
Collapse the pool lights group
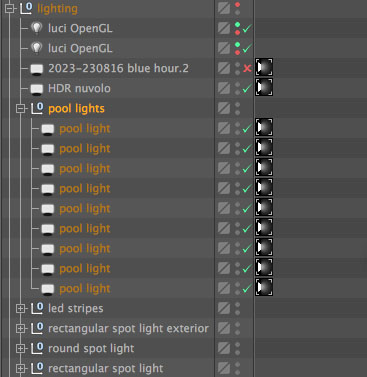pyautogui.click(x=21, y=109)
